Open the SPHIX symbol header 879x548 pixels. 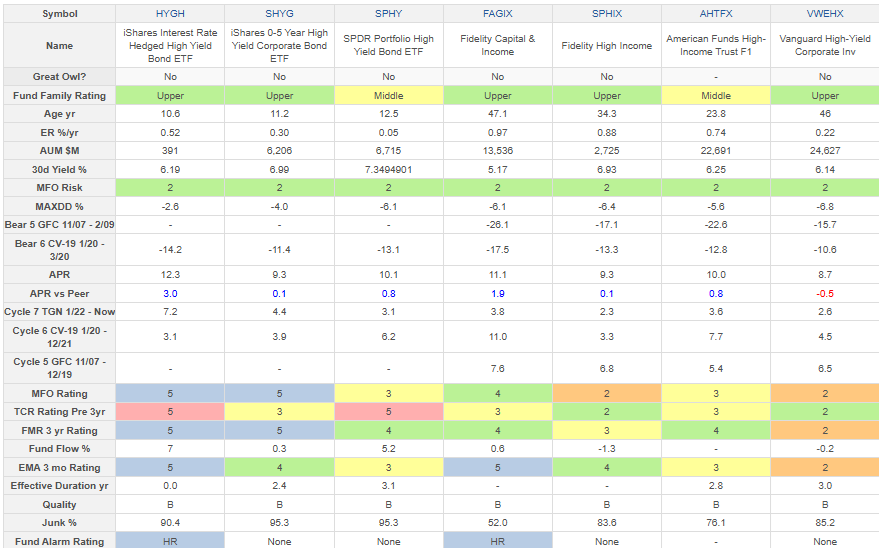point(606,11)
